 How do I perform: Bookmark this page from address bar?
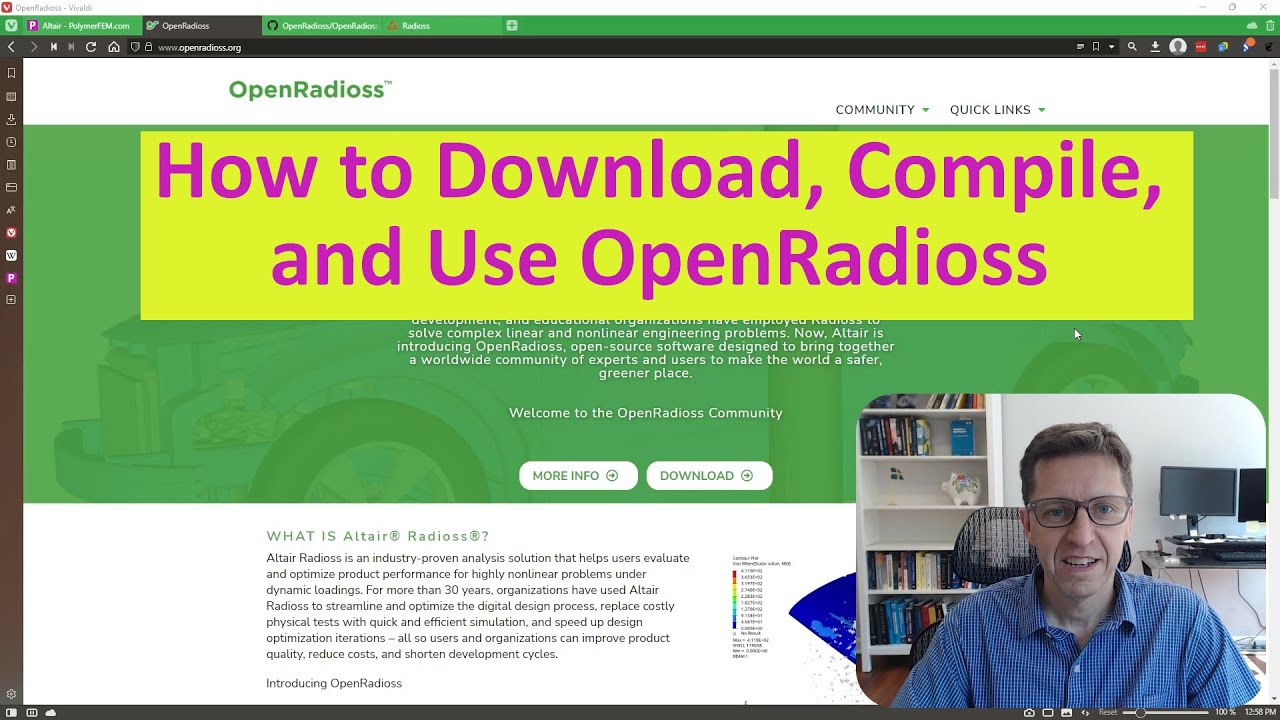1096,47
